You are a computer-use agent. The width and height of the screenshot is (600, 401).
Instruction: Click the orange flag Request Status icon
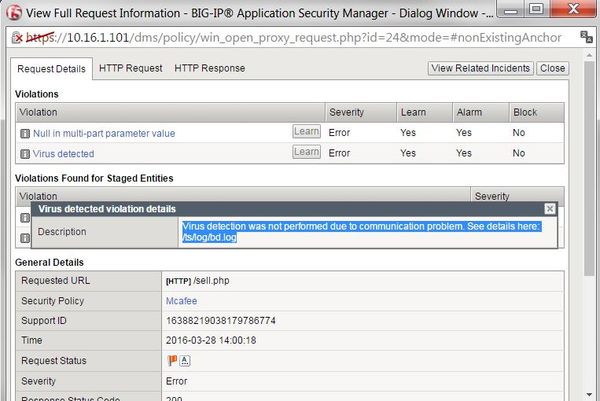(x=171, y=360)
